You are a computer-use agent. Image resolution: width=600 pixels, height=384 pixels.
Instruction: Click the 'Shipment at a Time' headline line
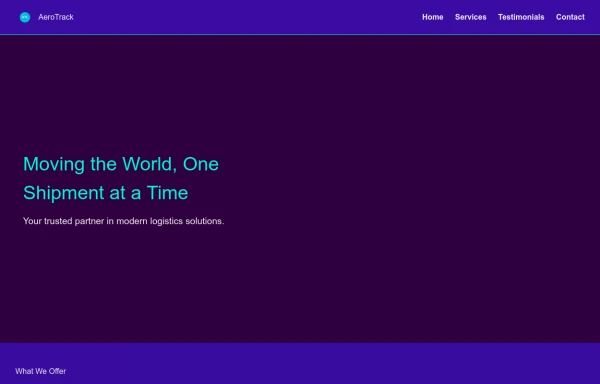106,193
